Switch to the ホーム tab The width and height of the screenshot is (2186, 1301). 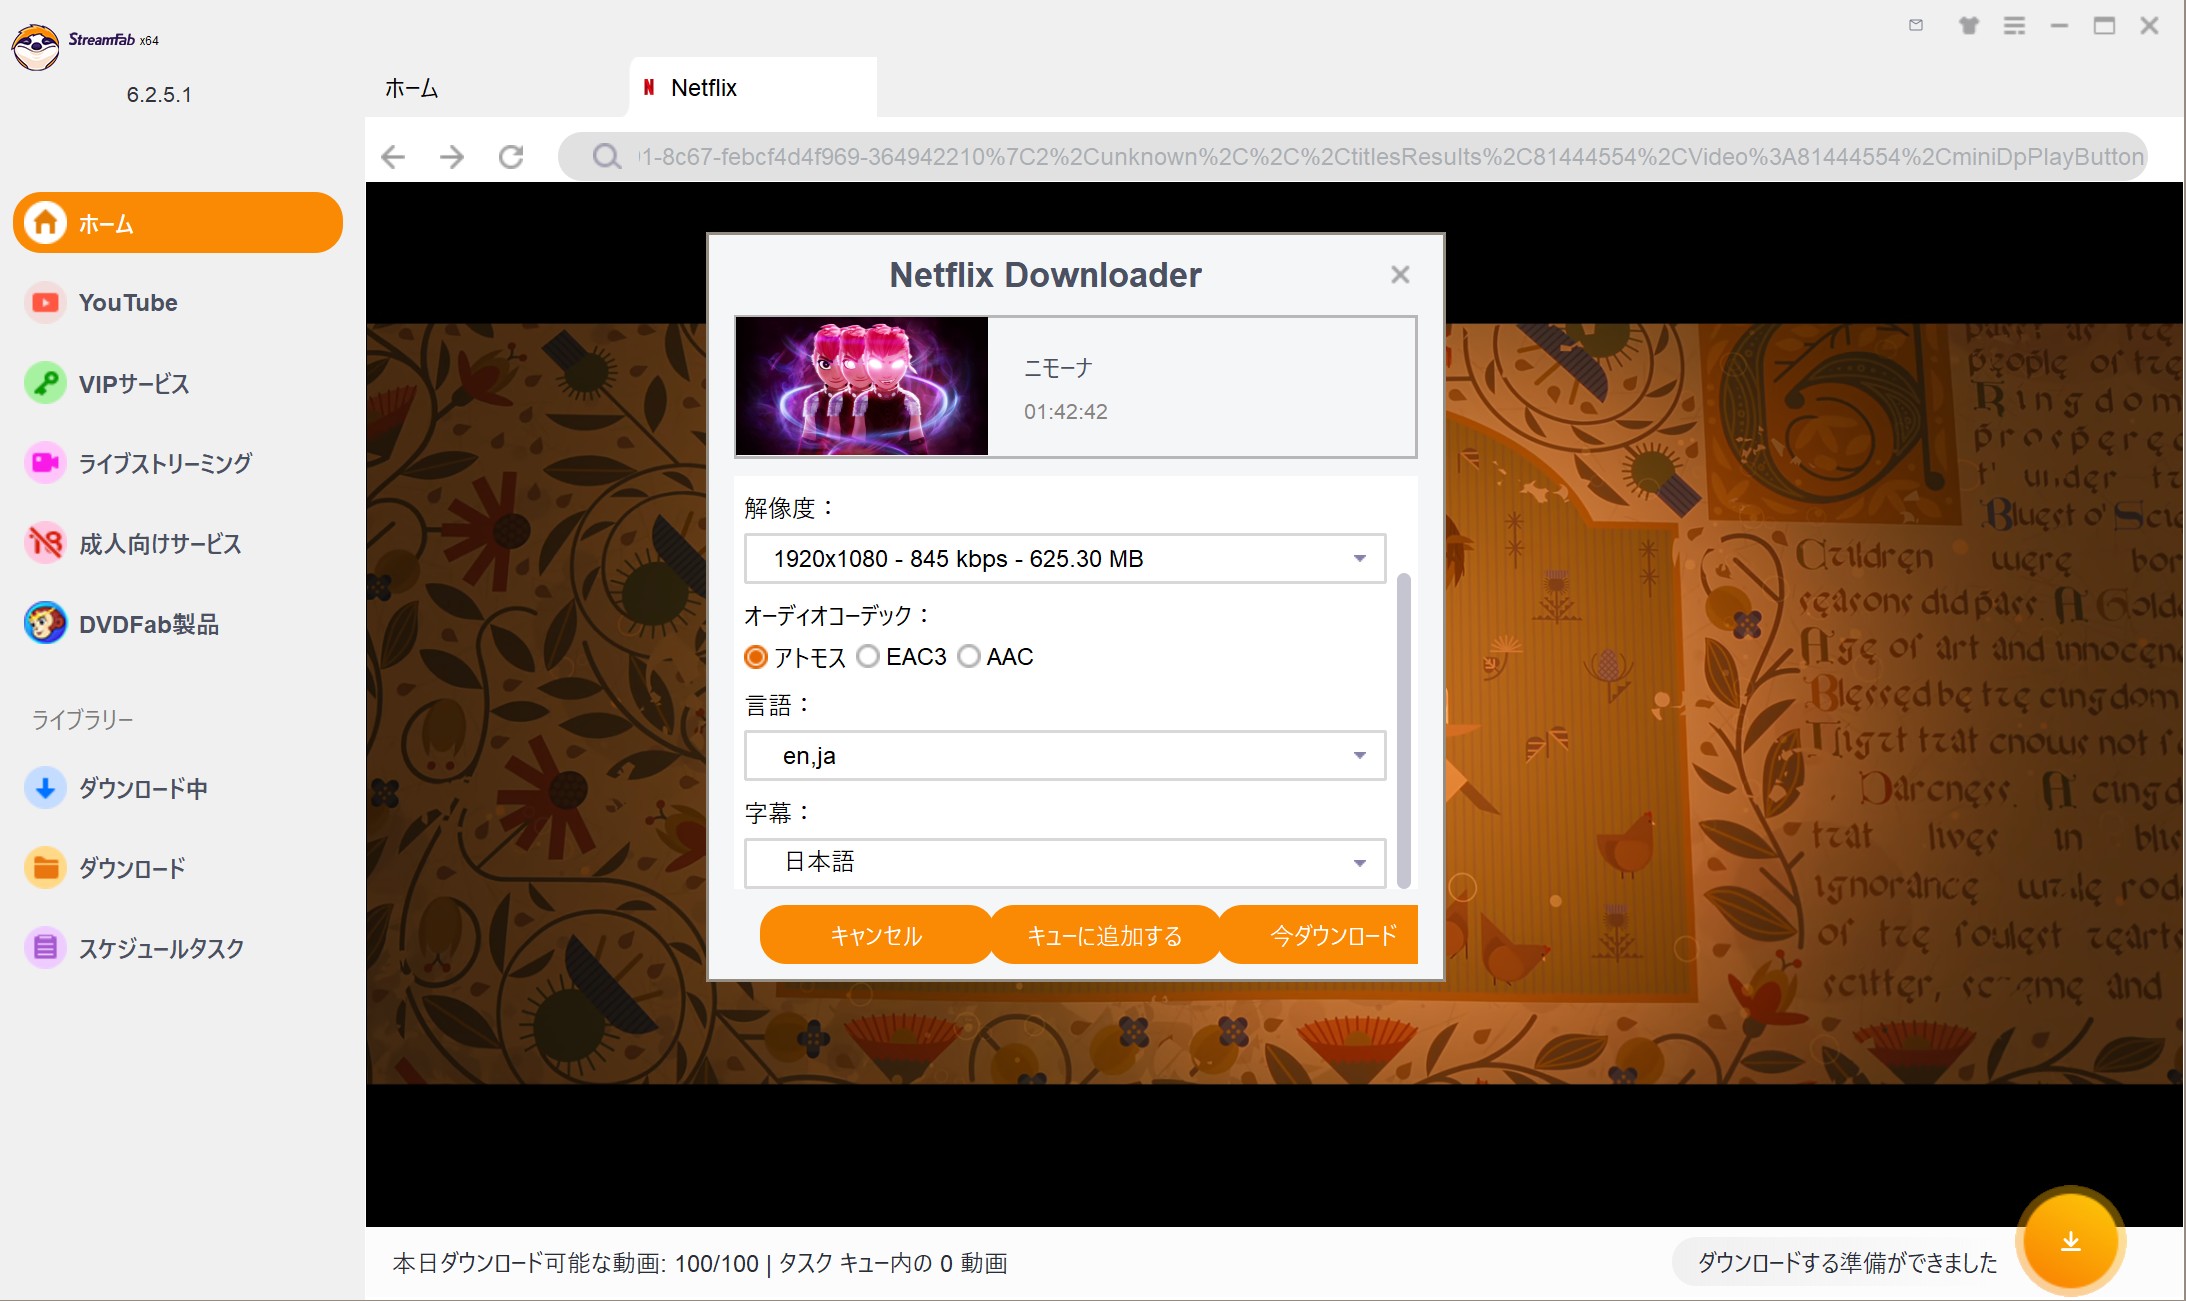tap(412, 88)
